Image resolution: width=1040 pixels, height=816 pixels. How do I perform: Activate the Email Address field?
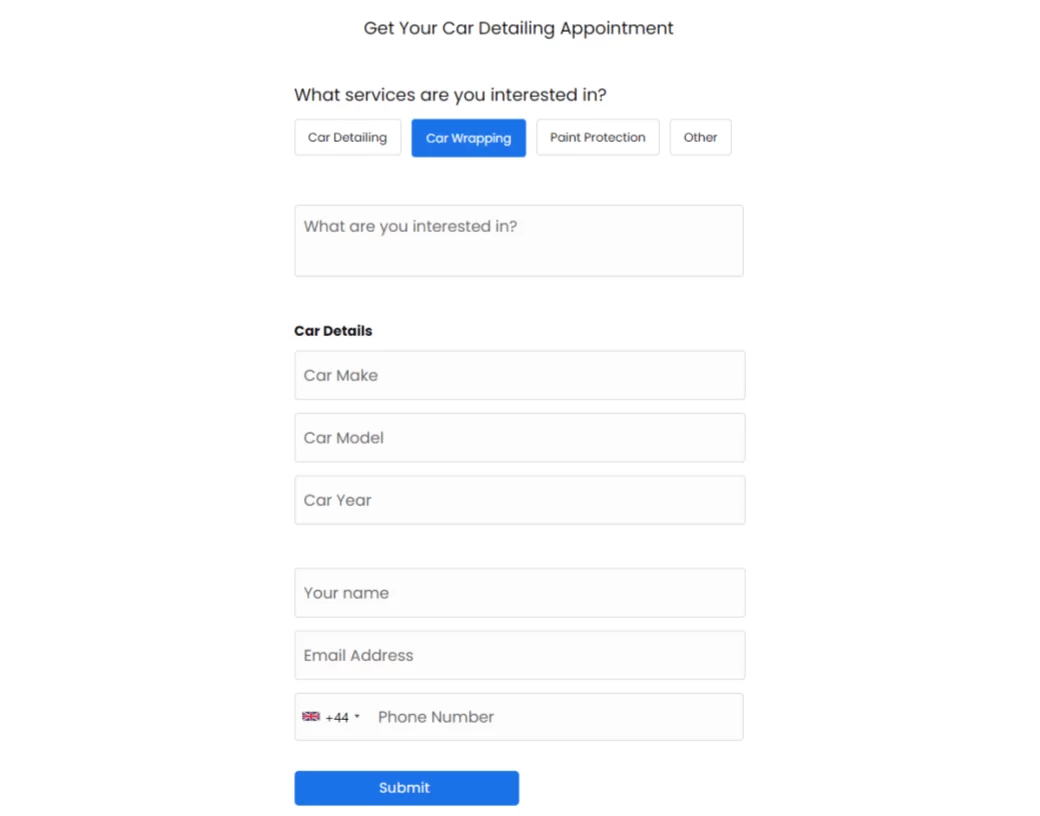click(x=519, y=655)
